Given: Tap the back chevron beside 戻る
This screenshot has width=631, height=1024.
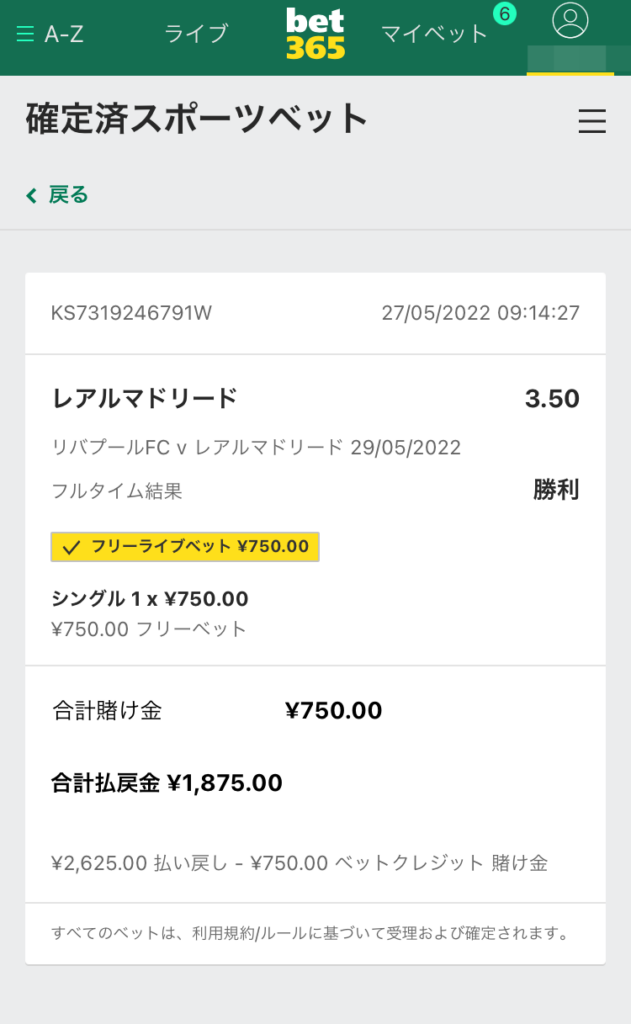Looking at the screenshot, I should coord(28,195).
